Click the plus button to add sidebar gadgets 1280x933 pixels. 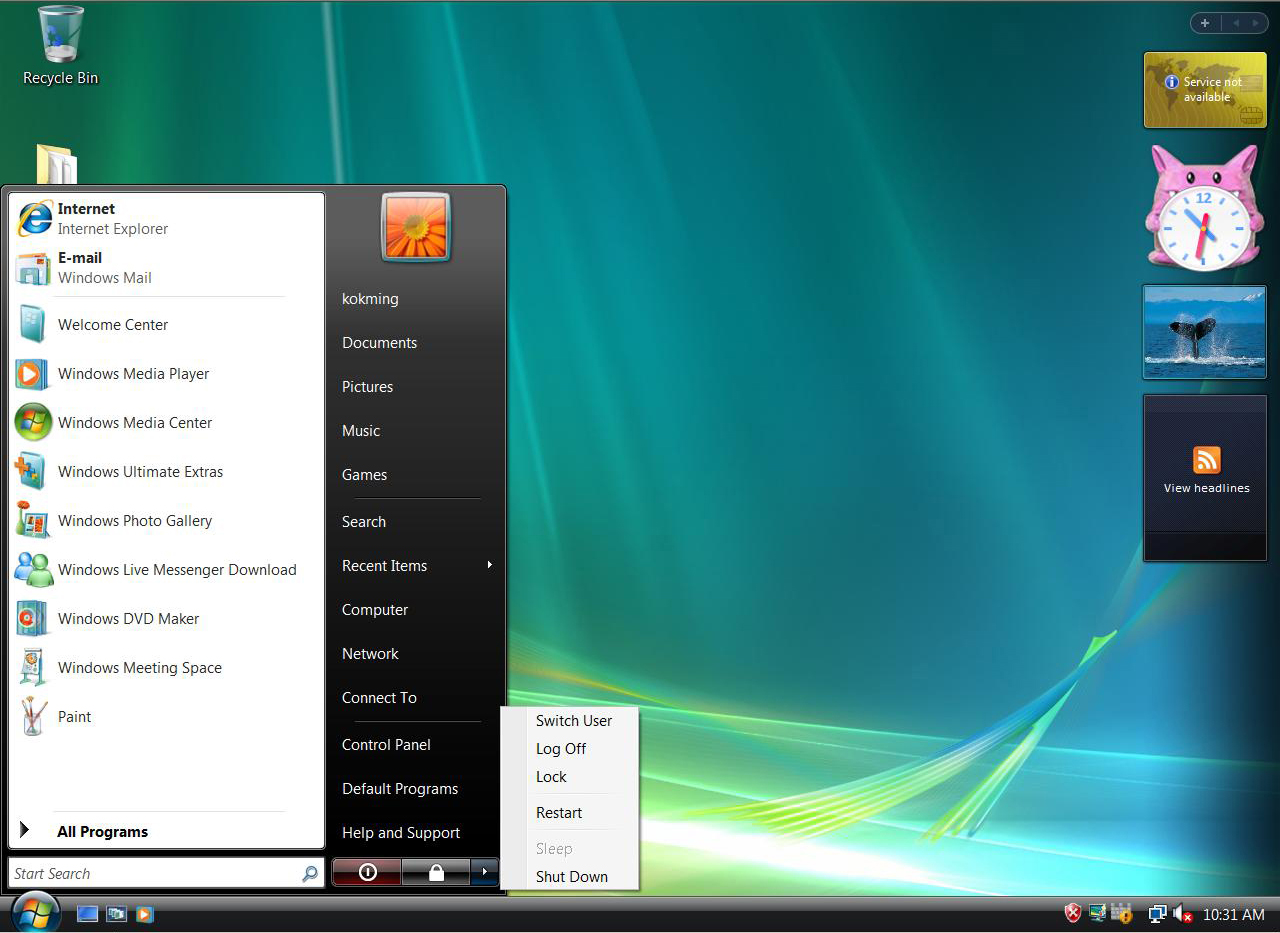click(x=1205, y=23)
